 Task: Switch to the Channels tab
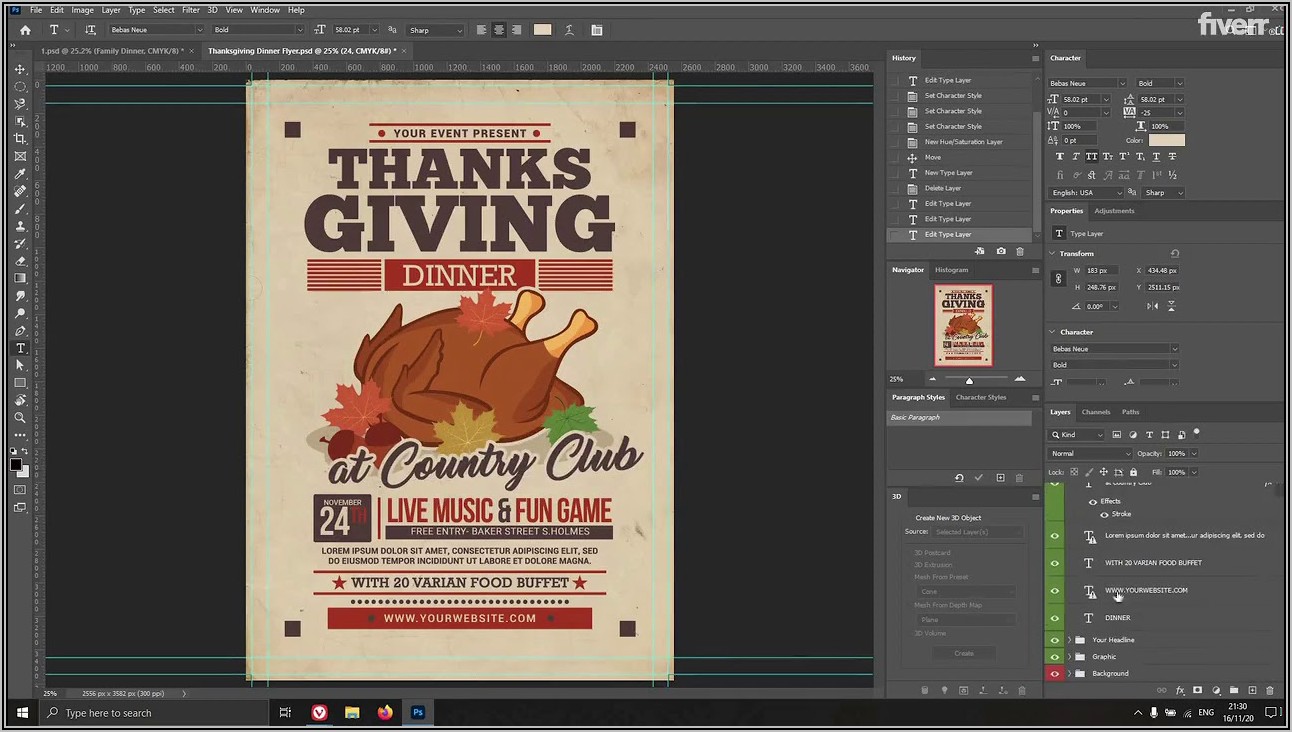(x=1096, y=412)
